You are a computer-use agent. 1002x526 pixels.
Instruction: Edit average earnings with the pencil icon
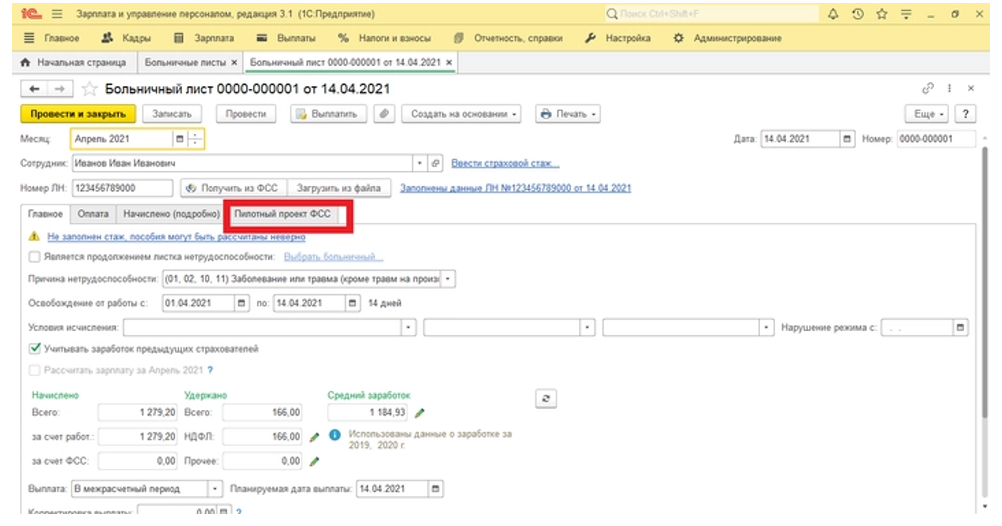tap(420, 412)
